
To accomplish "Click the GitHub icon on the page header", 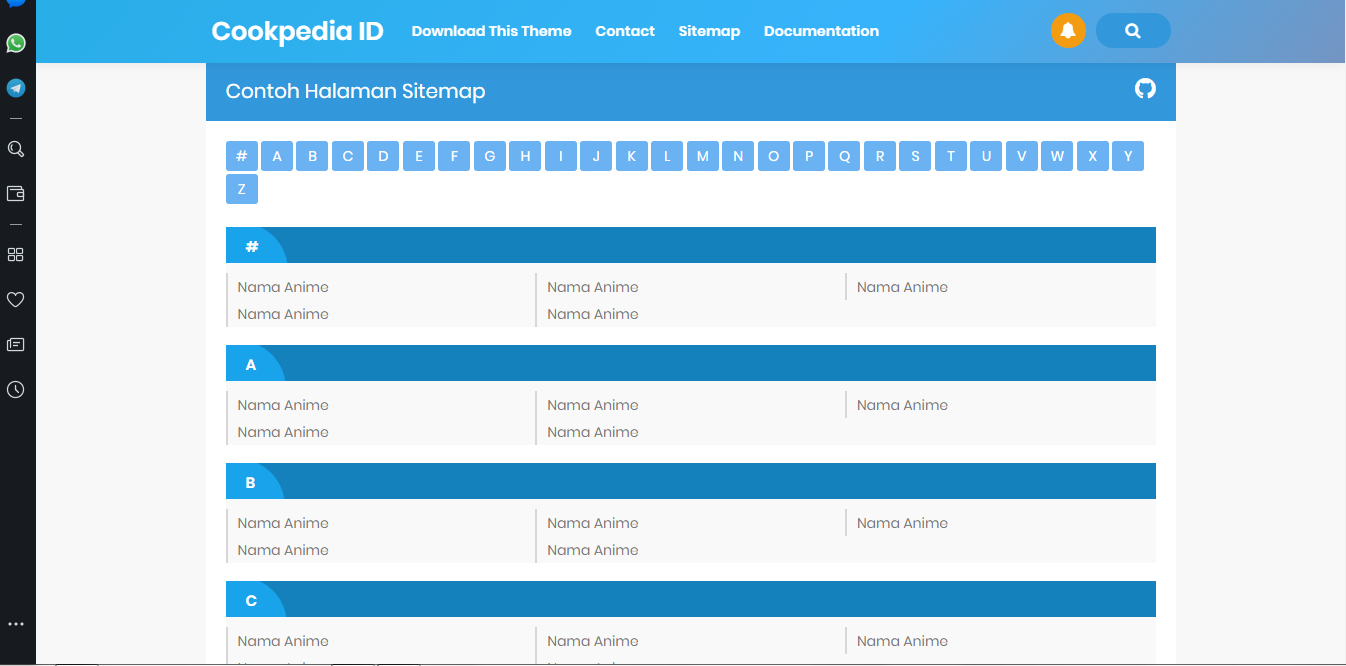I will coord(1144,89).
